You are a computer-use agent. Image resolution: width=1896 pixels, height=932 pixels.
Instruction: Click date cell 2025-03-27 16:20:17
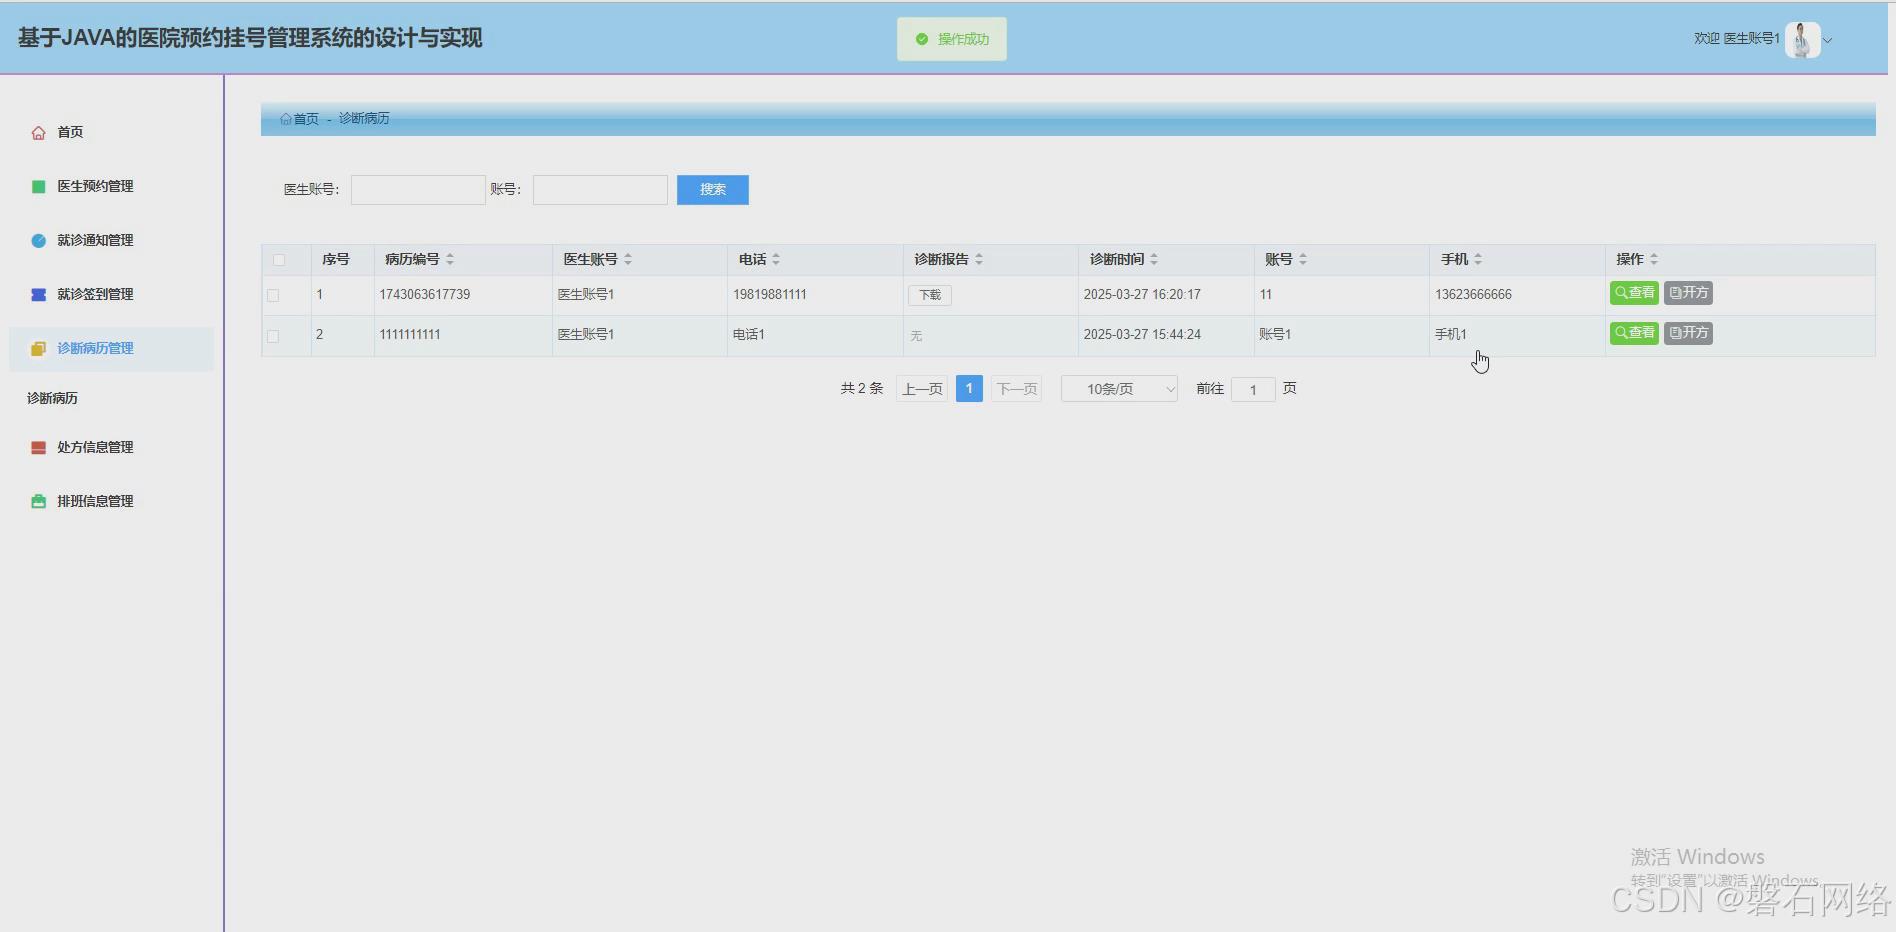pos(1142,295)
